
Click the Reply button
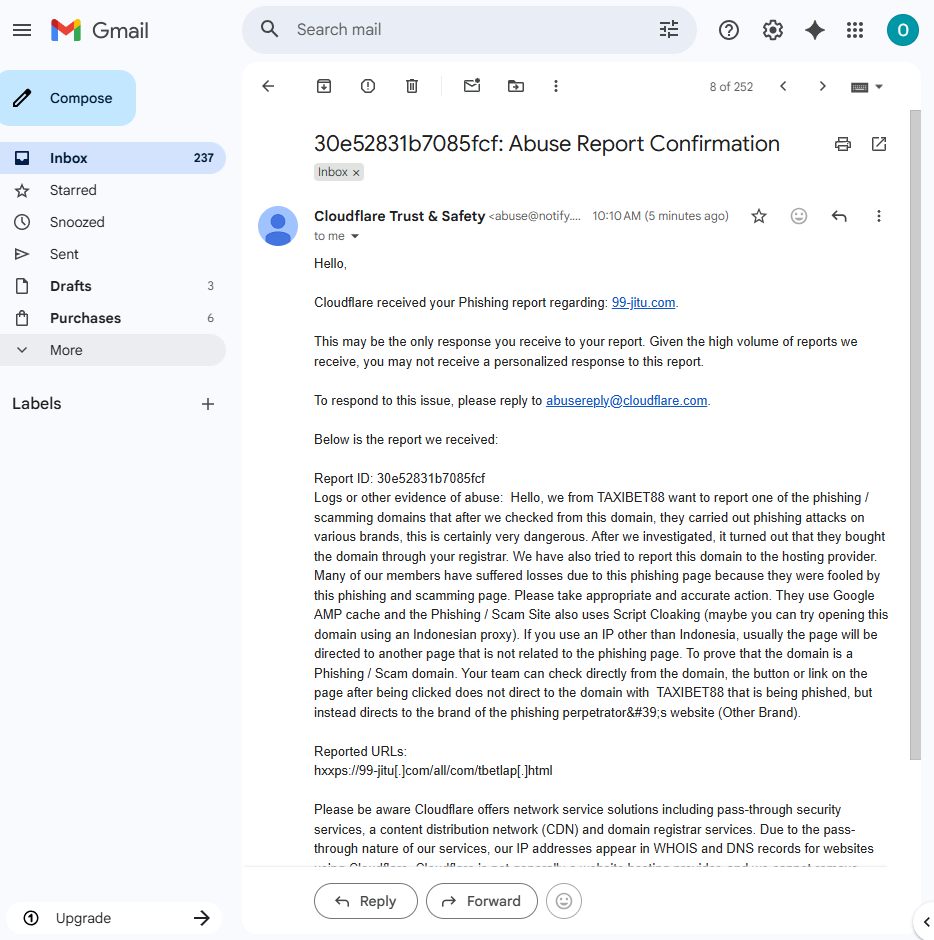click(366, 901)
